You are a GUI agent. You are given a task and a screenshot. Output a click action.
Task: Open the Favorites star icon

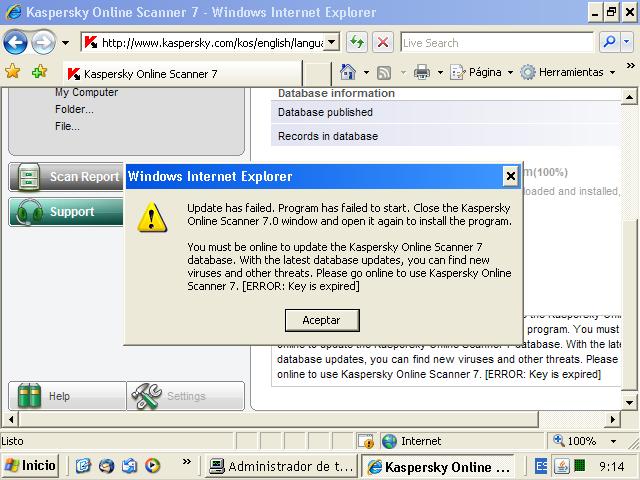pyautogui.click(x=13, y=72)
